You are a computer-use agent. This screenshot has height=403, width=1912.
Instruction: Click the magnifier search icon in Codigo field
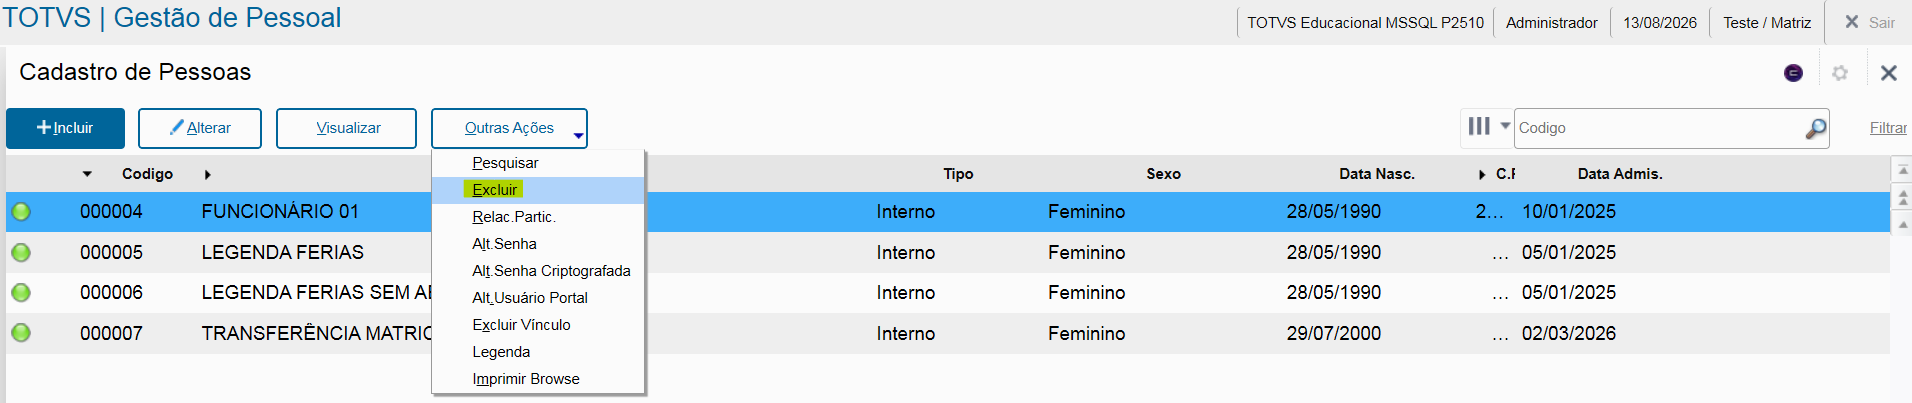[1816, 128]
